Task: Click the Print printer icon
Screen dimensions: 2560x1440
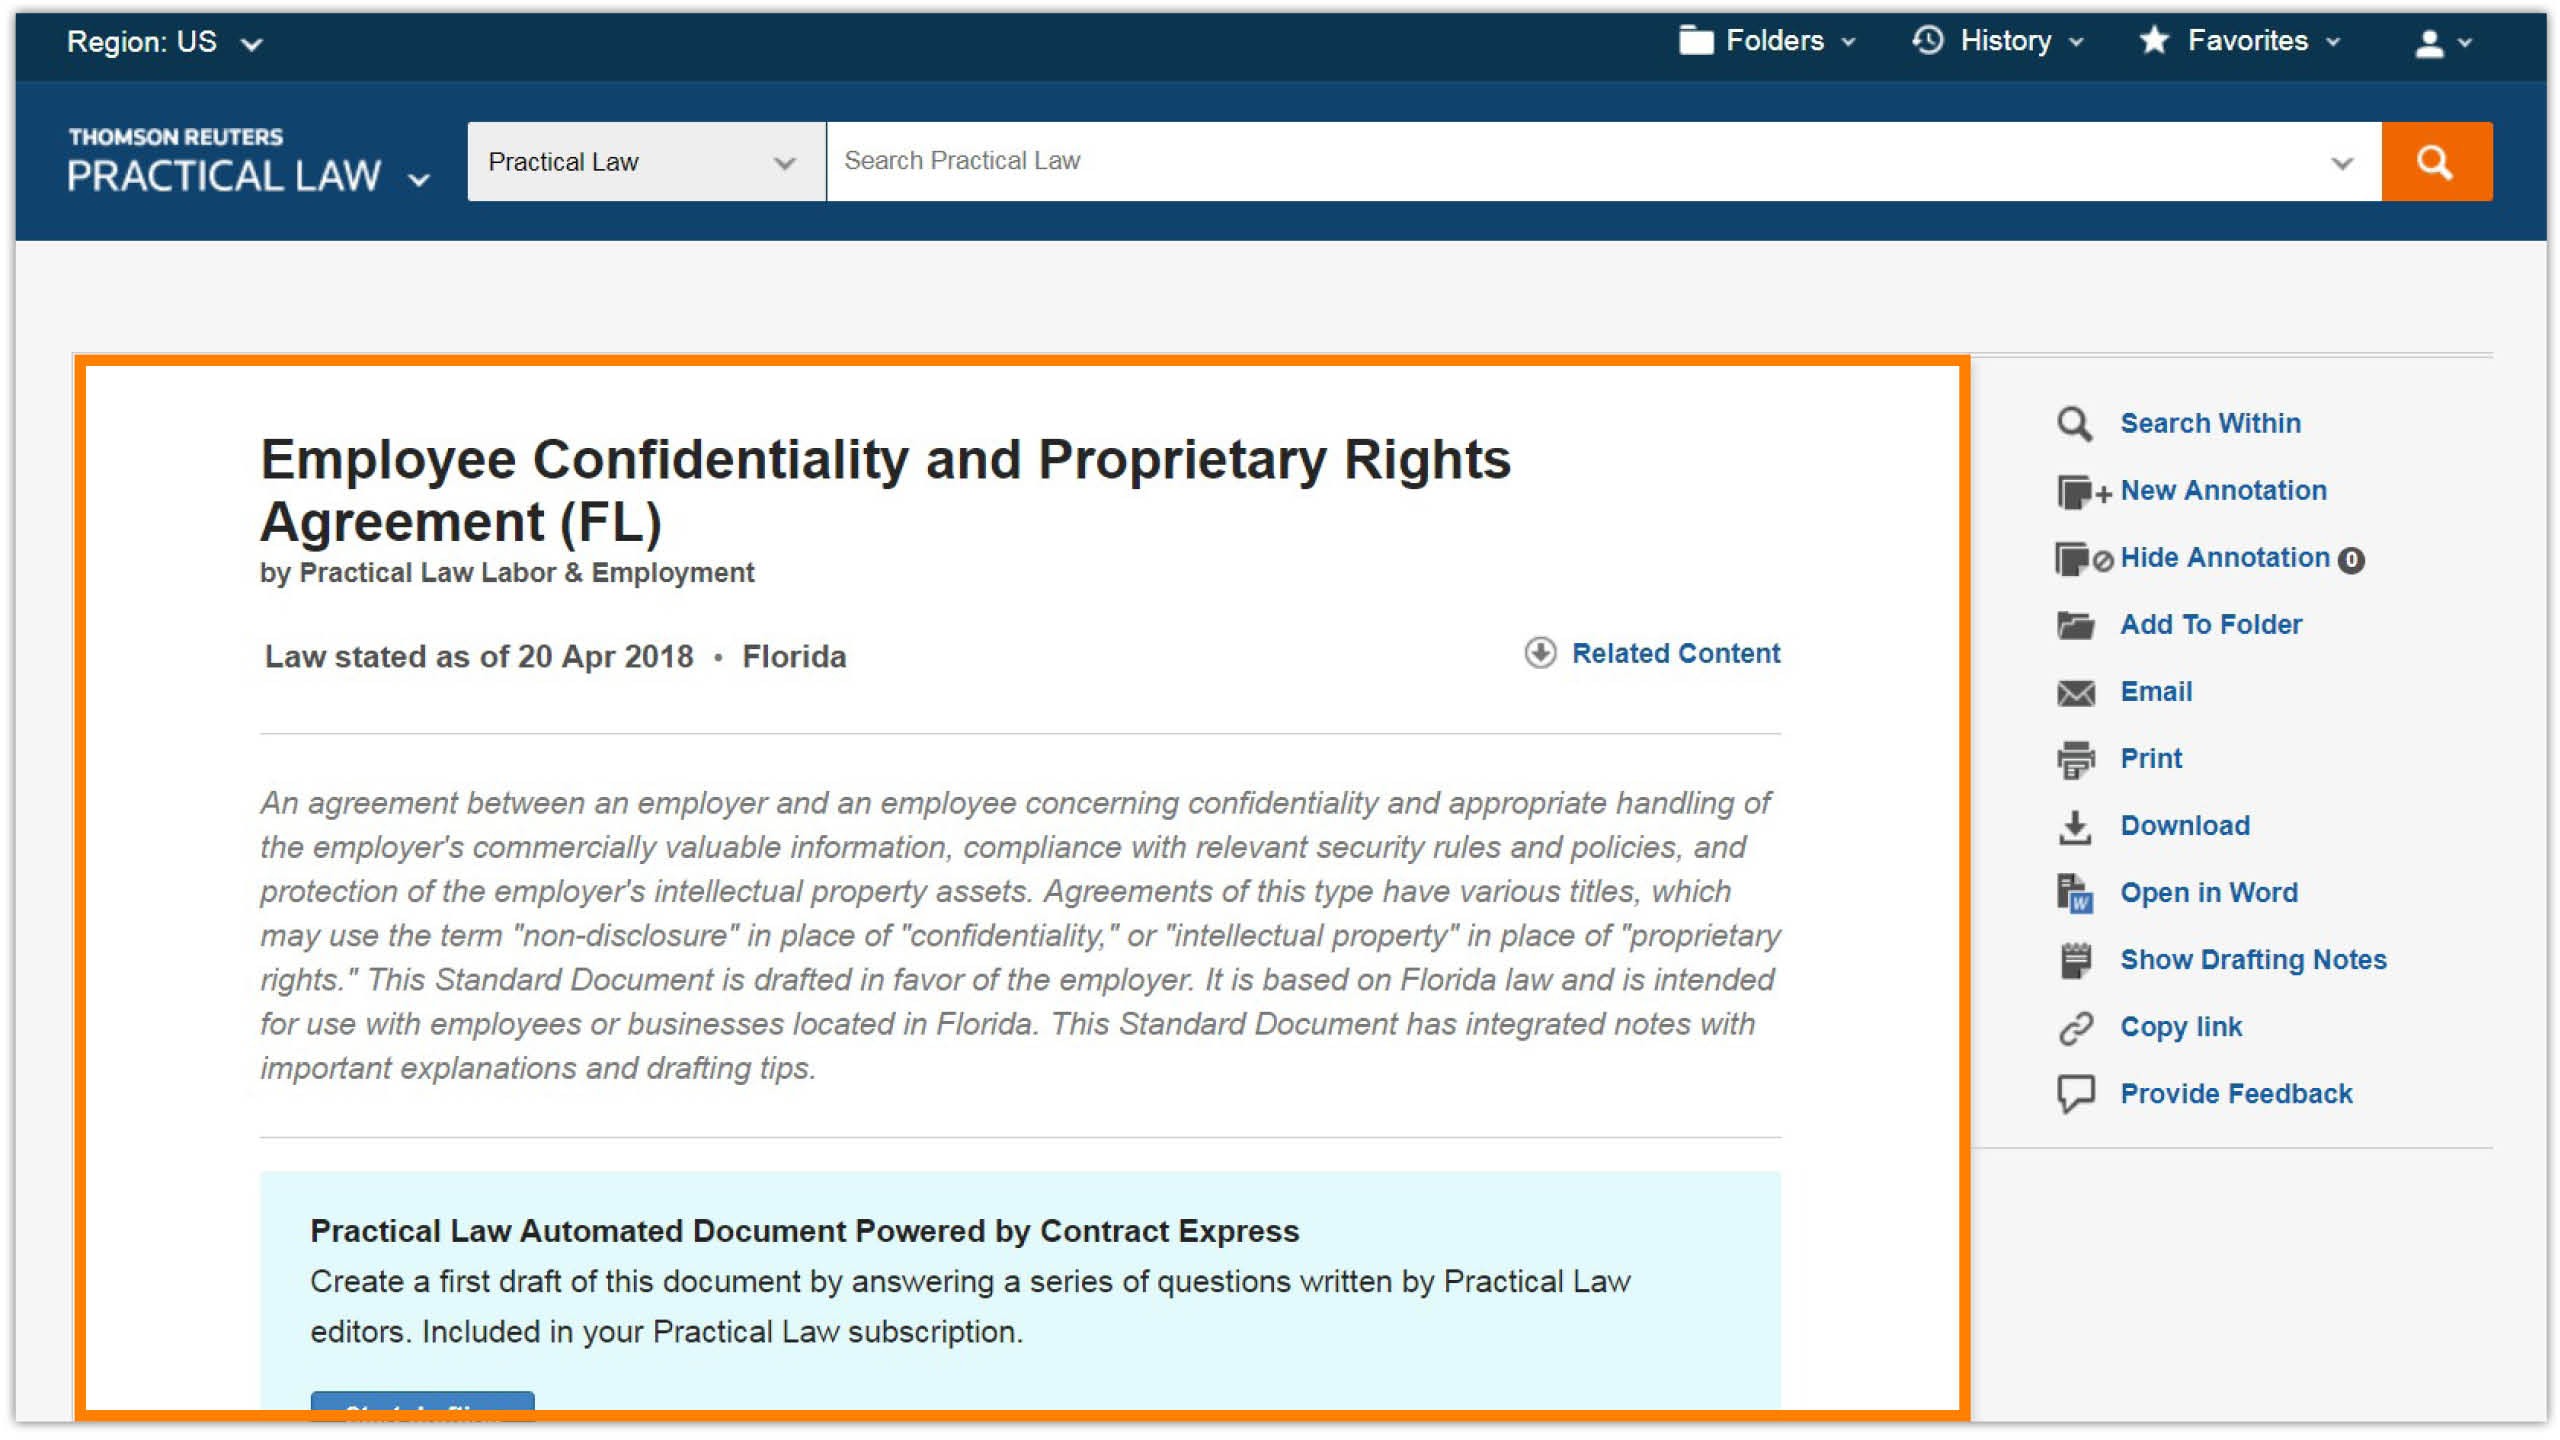Action: point(2075,760)
